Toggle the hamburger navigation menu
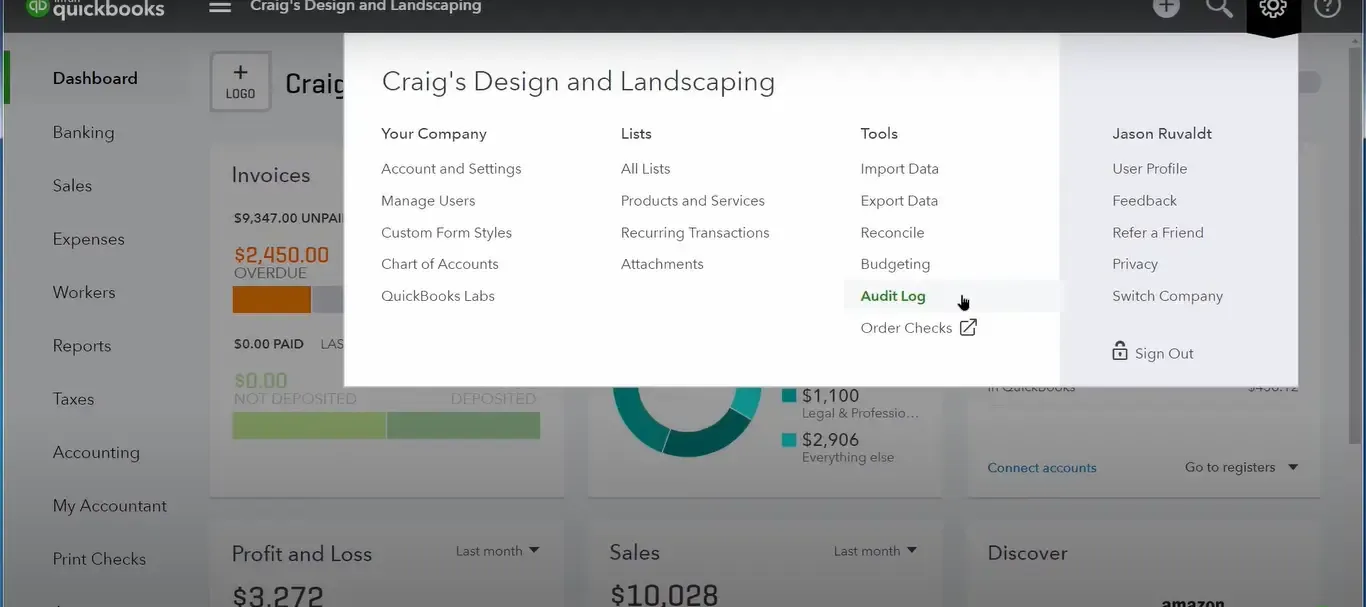Image resolution: width=1366 pixels, height=607 pixels. [220, 7]
